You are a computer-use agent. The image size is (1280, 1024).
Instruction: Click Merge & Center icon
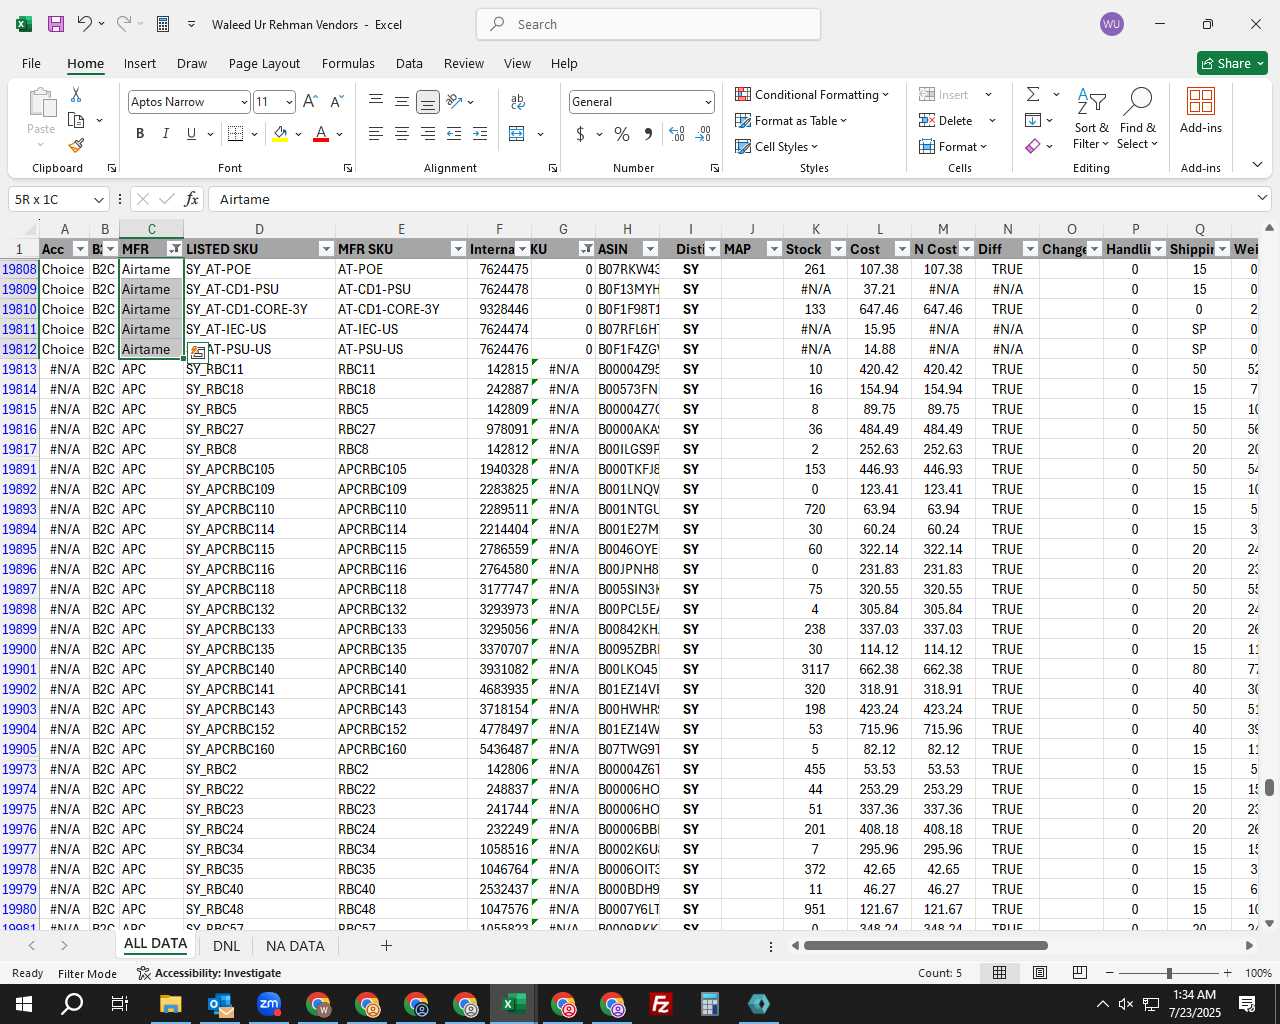[517, 133]
